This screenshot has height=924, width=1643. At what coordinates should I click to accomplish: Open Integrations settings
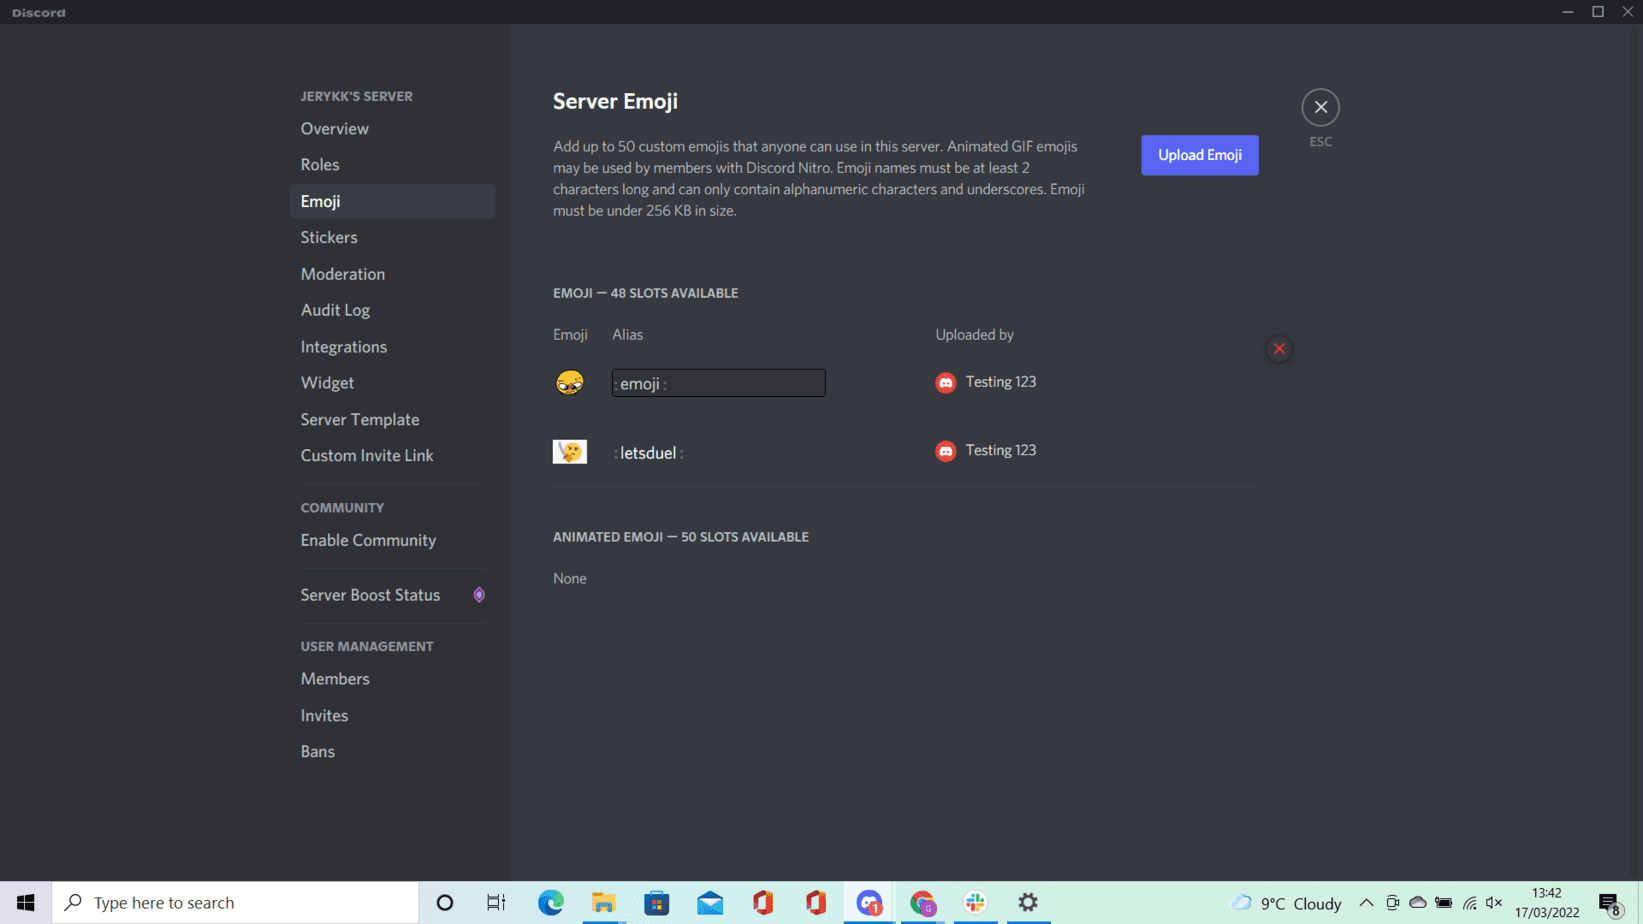tap(392, 347)
